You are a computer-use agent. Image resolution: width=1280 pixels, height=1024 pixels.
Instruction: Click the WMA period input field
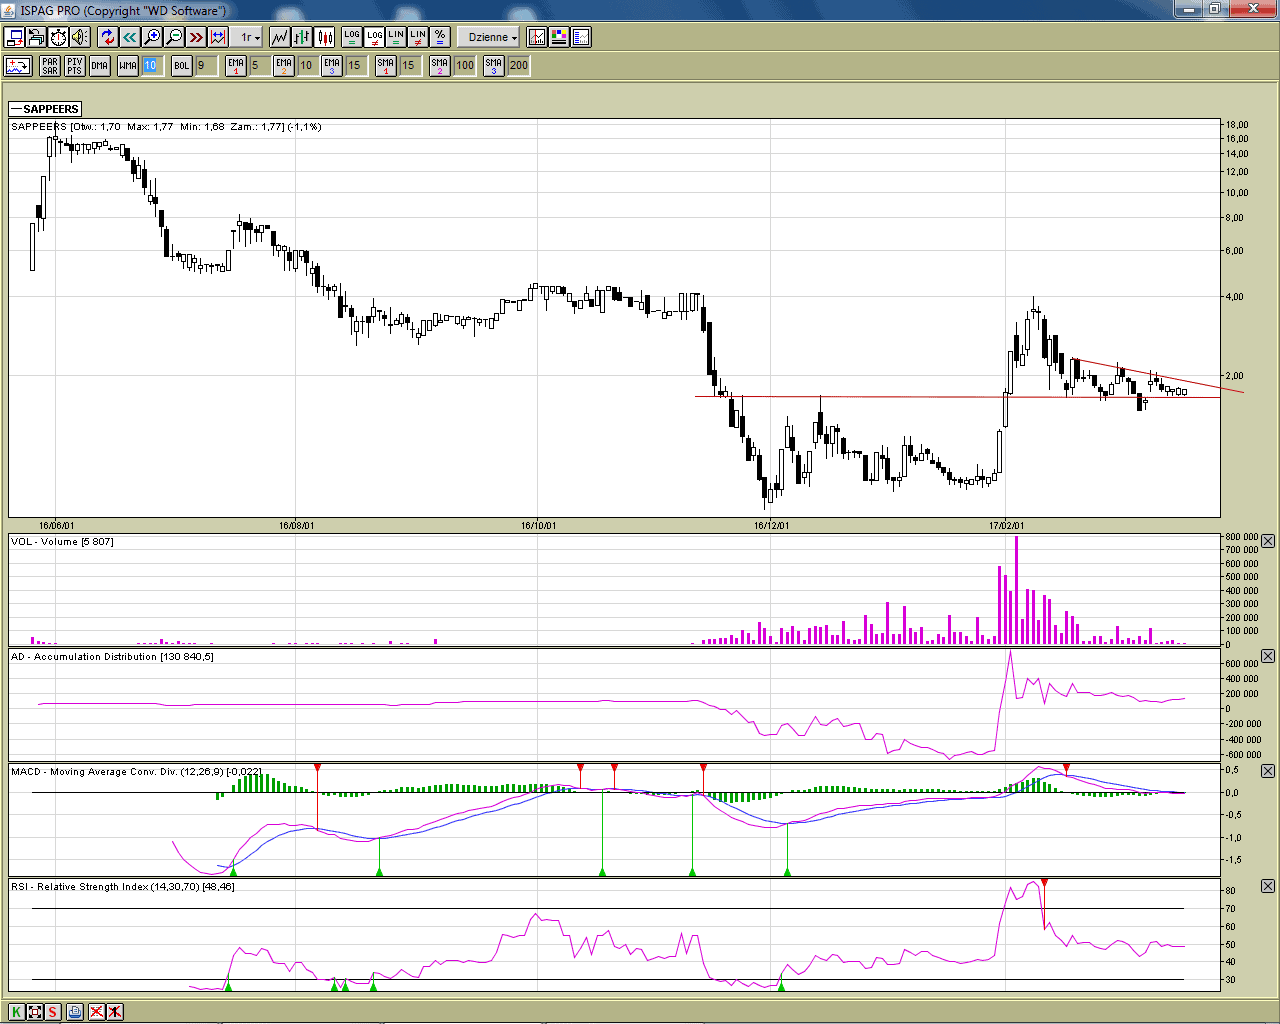pyautogui.click(x=151, y=66)
